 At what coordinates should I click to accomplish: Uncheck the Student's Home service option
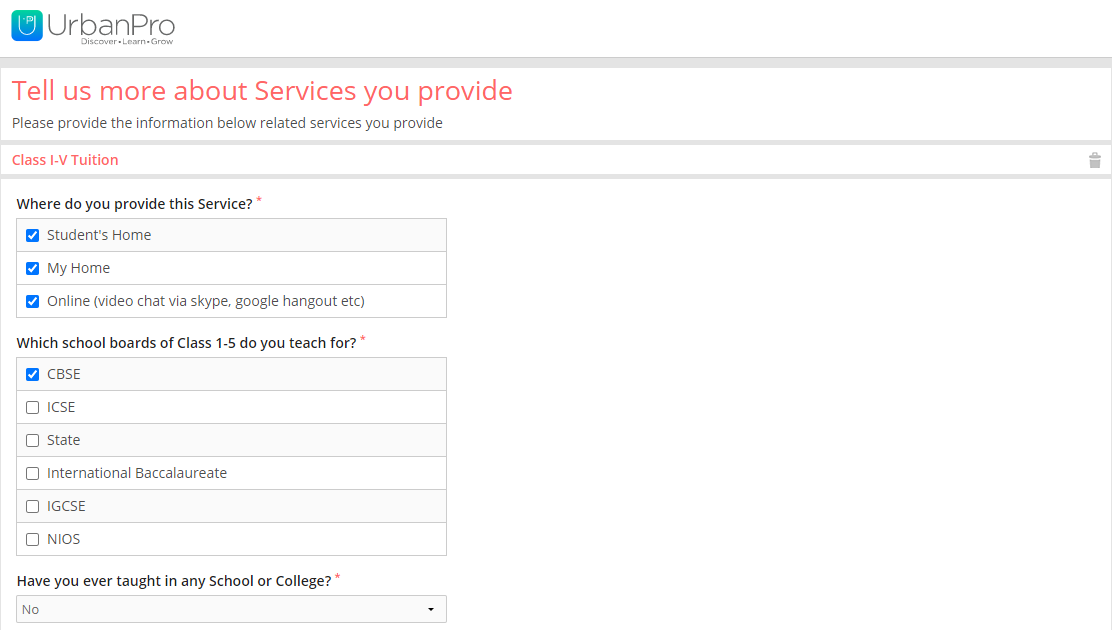point(32,235)
